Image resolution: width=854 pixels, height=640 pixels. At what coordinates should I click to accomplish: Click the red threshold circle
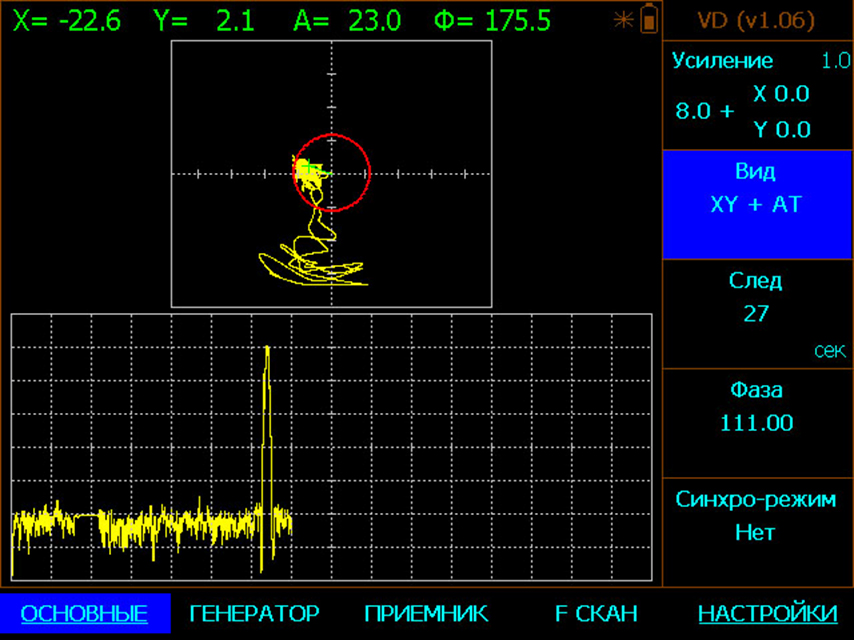tap(332, 172)
